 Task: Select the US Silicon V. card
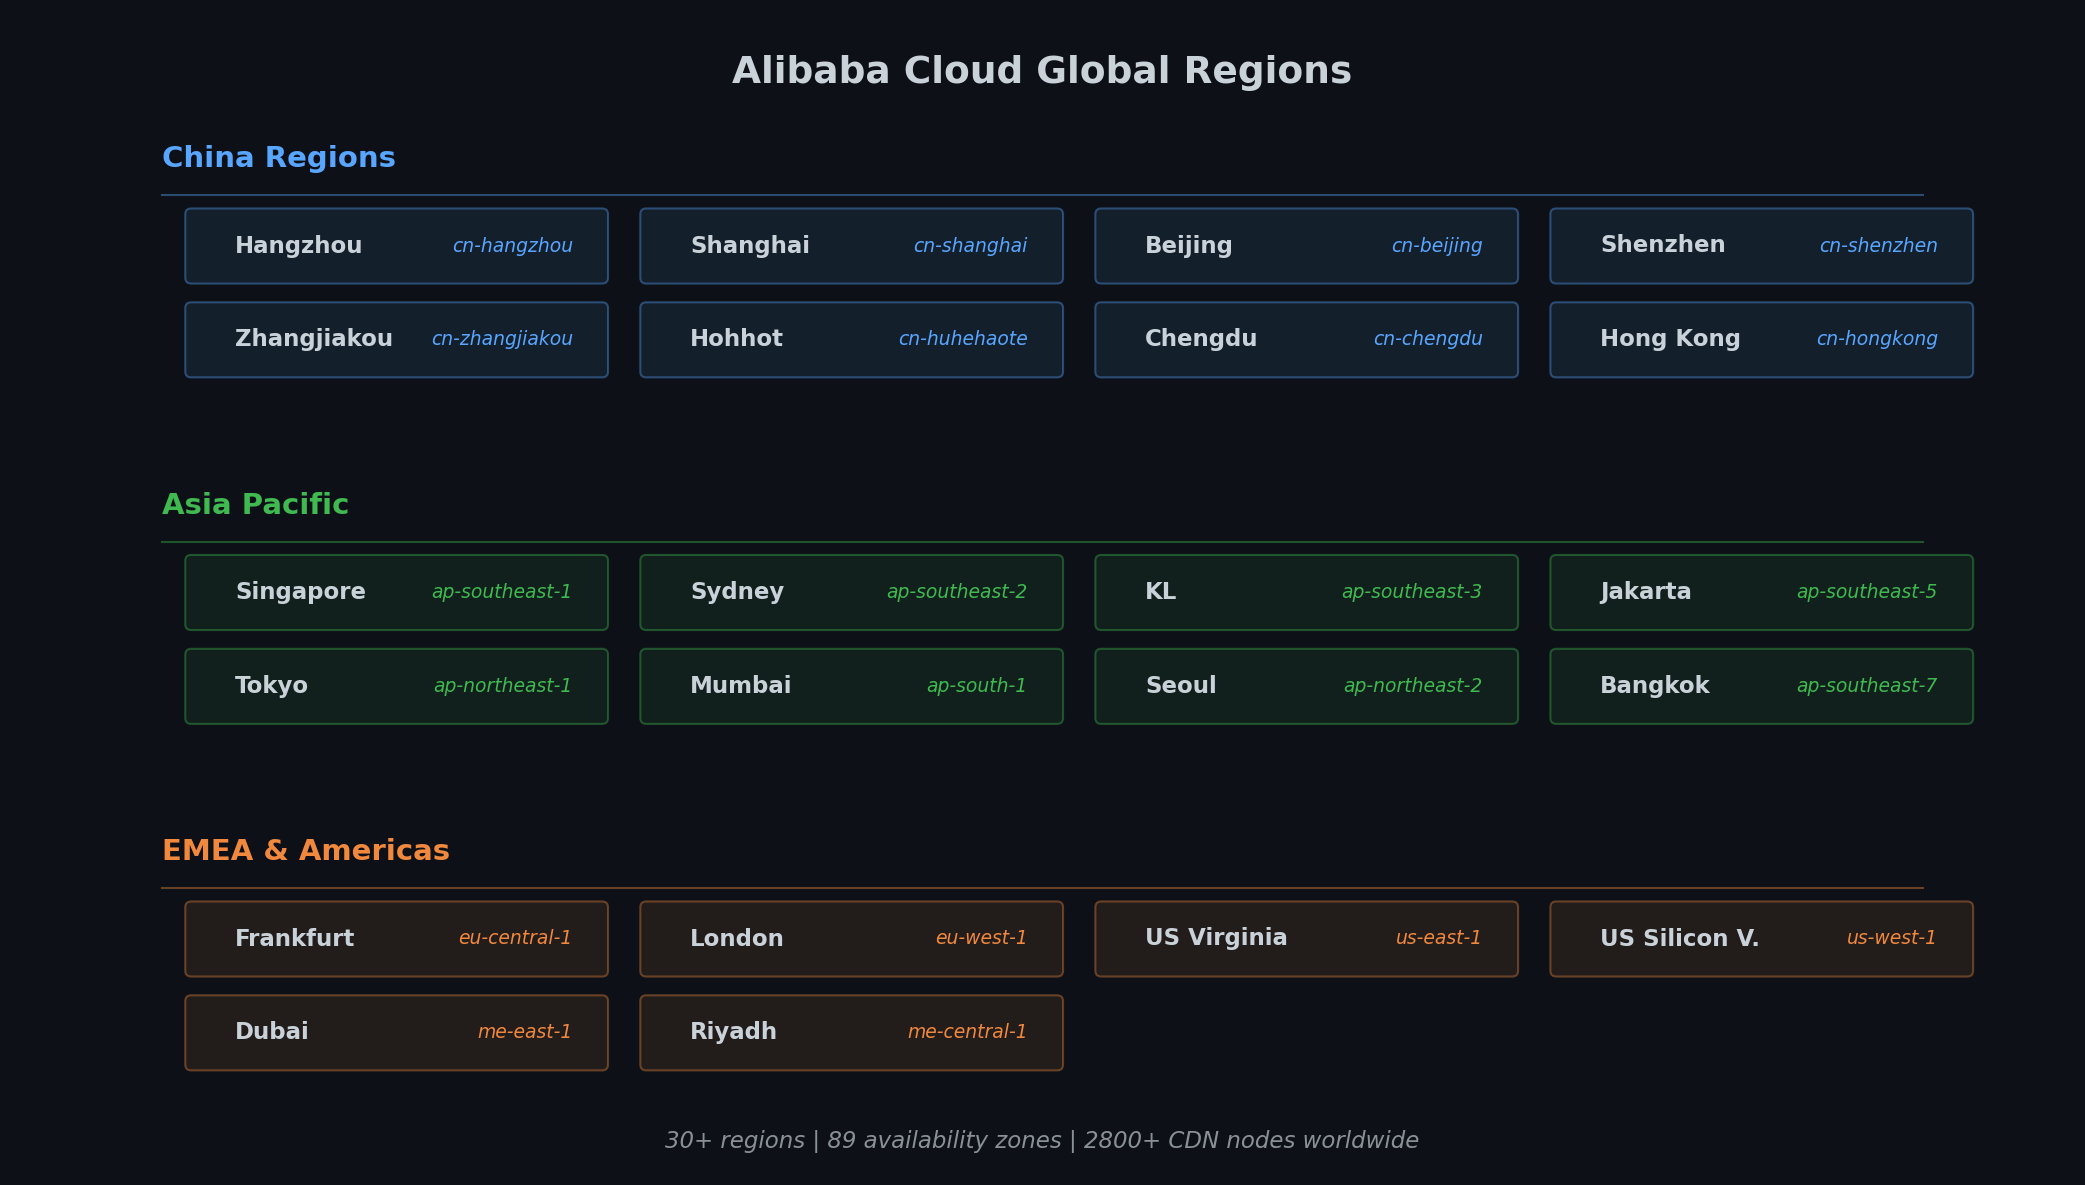(1761, 939)
